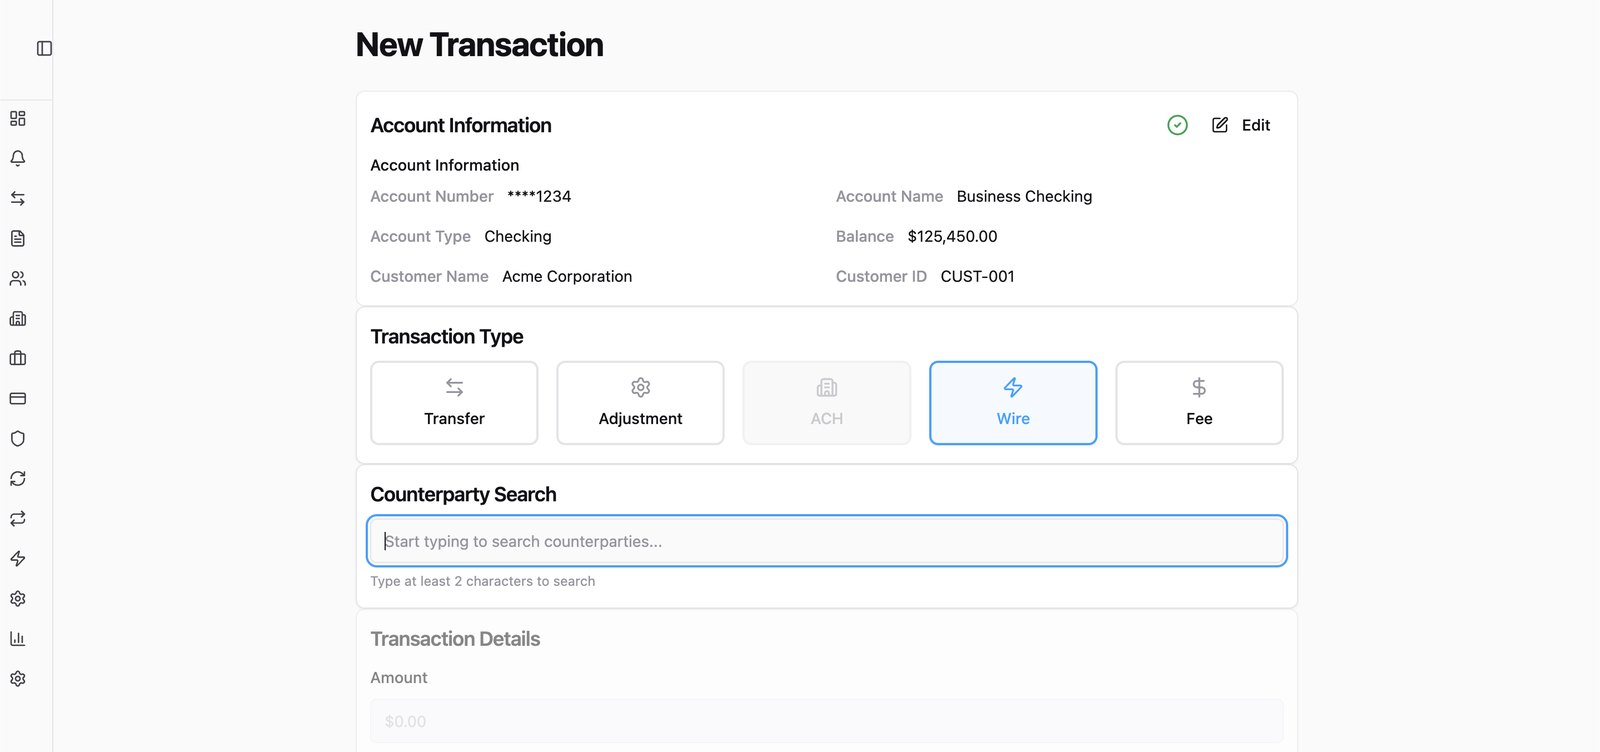
Task: Select the Fee transaction type
Action: [x=1199, y=403]
